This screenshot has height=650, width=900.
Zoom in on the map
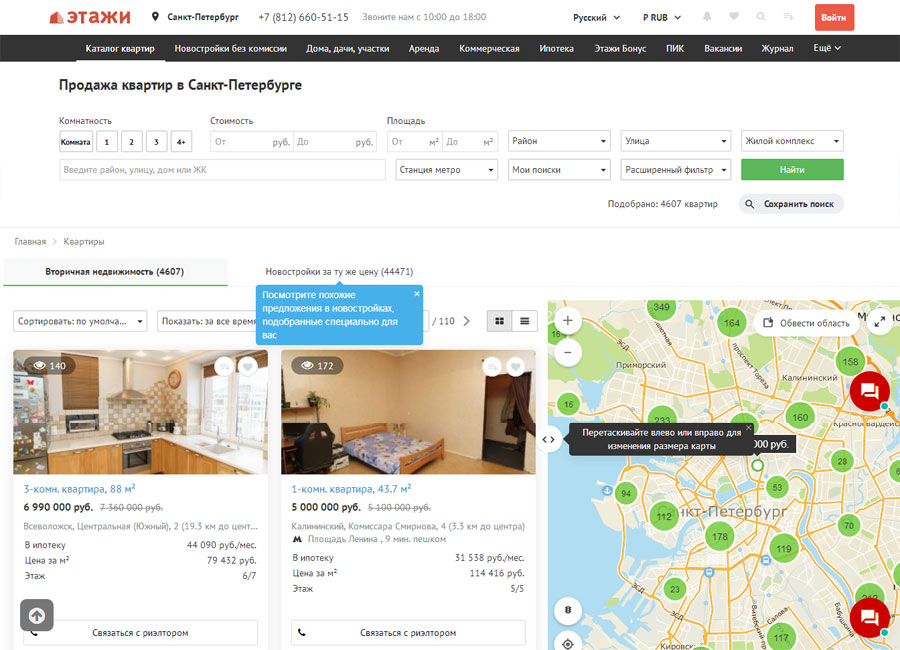pyautogui.click(x=568, y=320)
